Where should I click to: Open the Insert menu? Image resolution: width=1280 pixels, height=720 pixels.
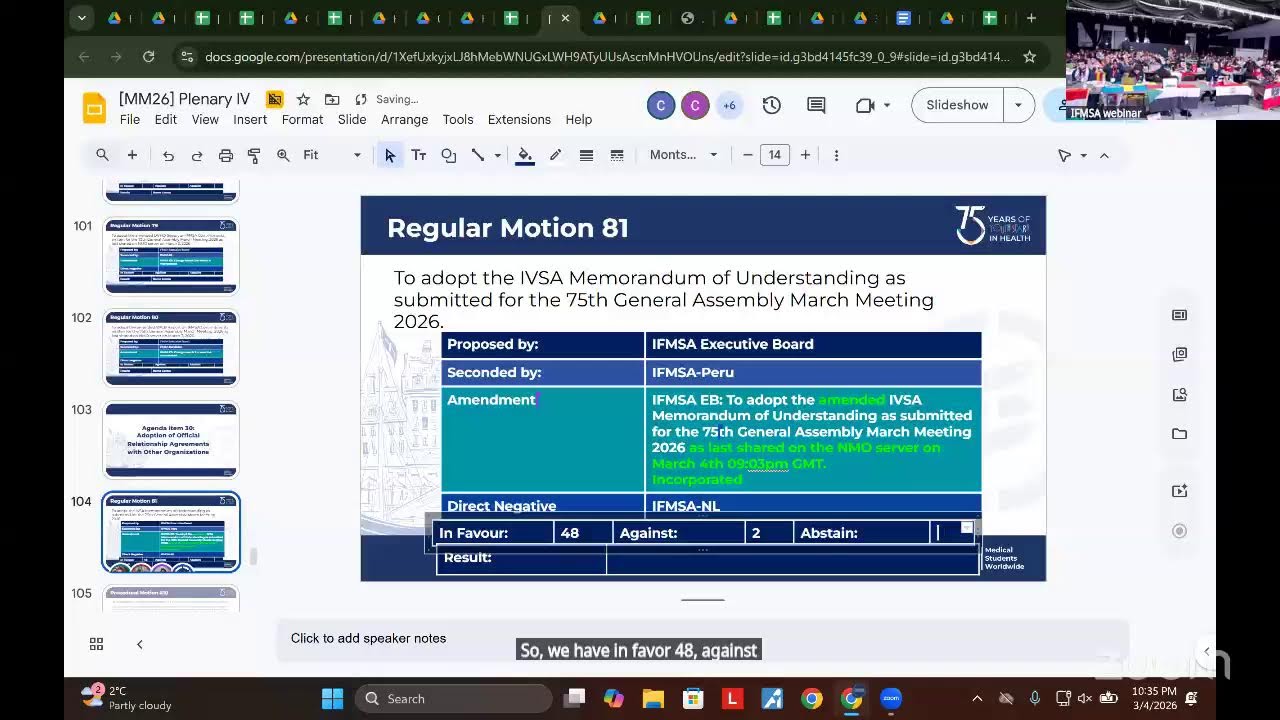coord(250,119)
